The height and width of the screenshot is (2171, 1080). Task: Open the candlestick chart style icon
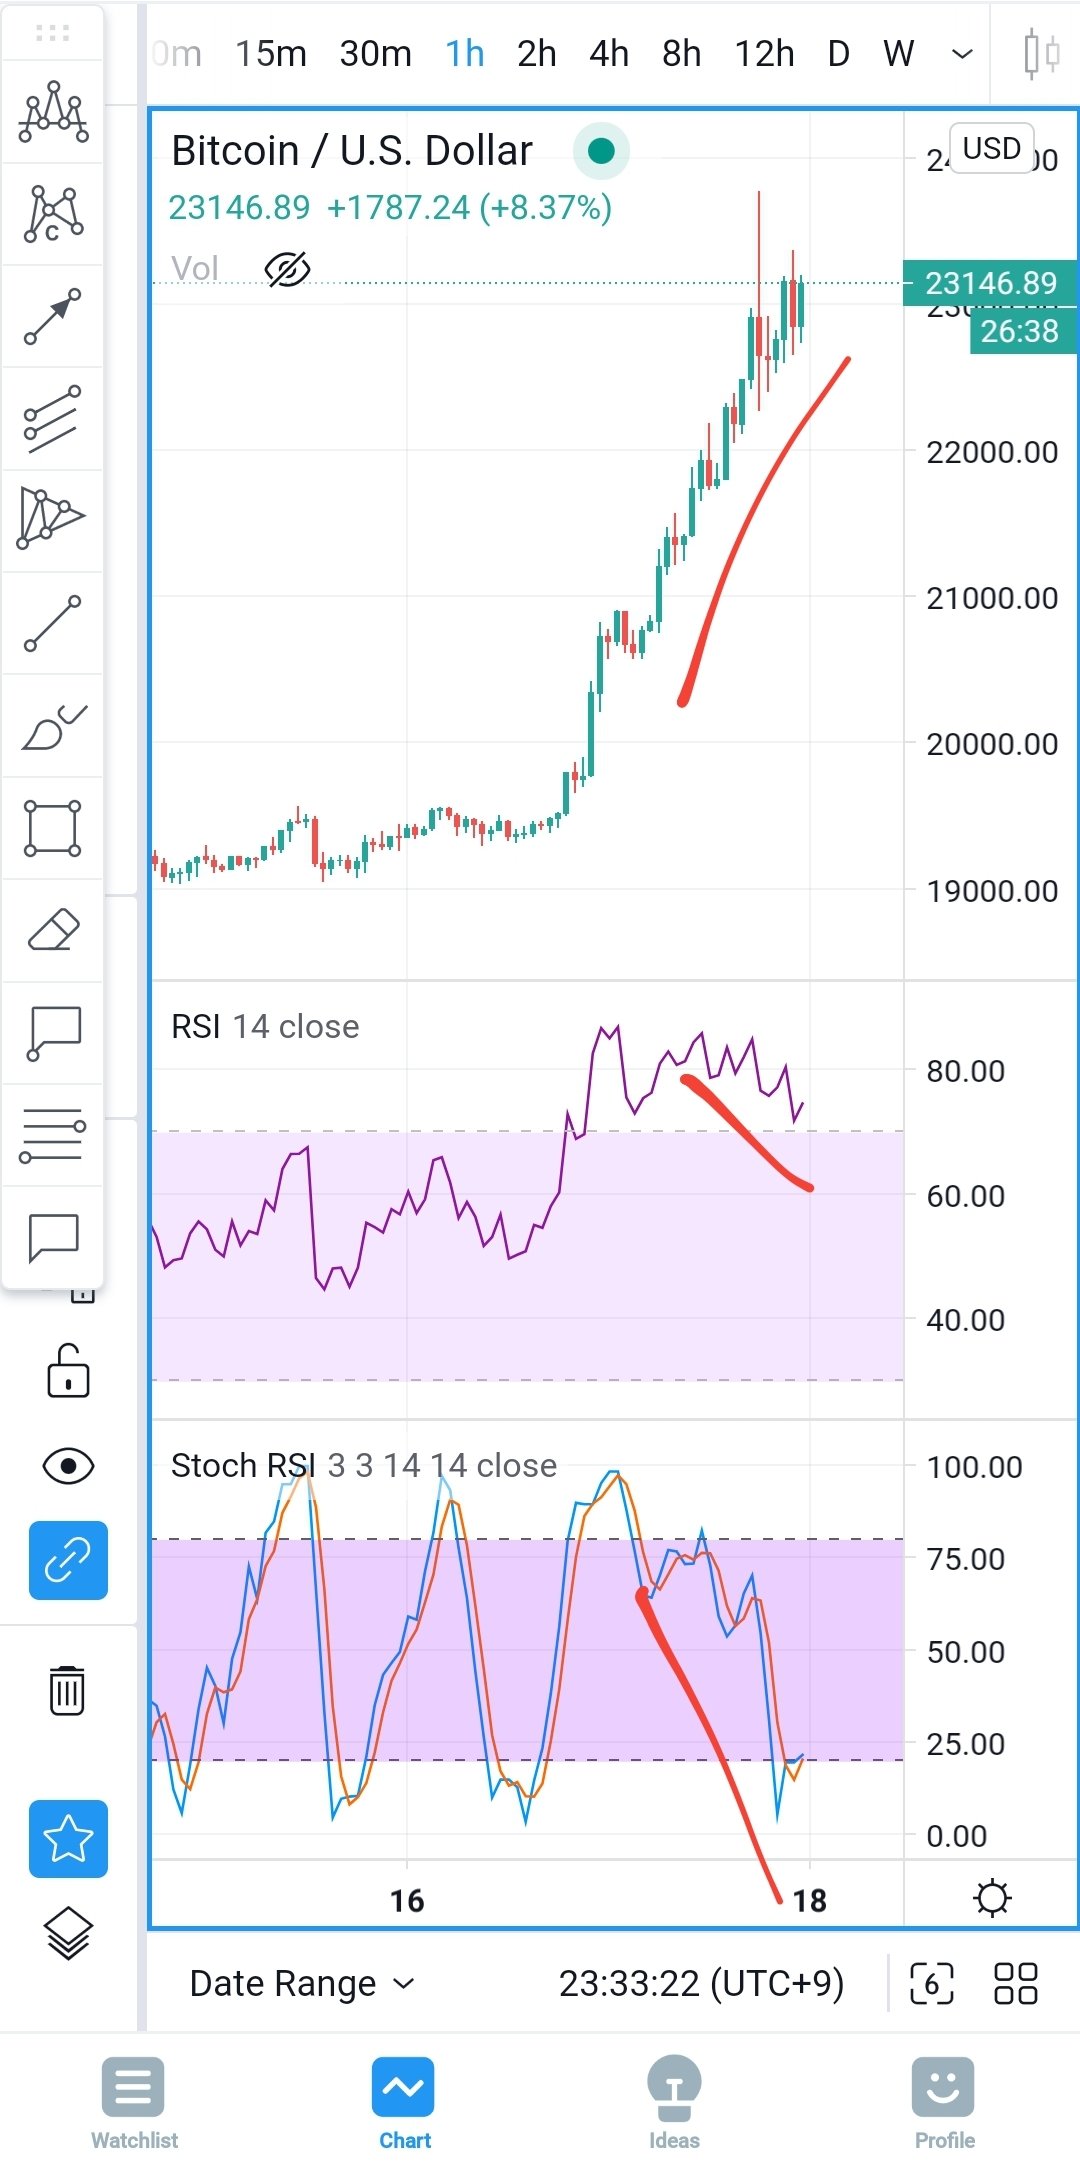pos(1041,53)
